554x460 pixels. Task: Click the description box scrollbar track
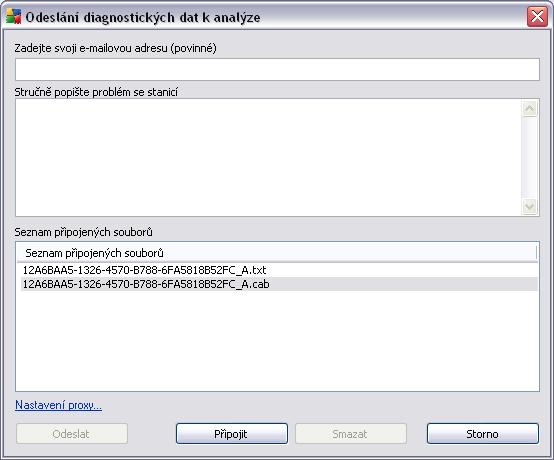pos(529,158)
